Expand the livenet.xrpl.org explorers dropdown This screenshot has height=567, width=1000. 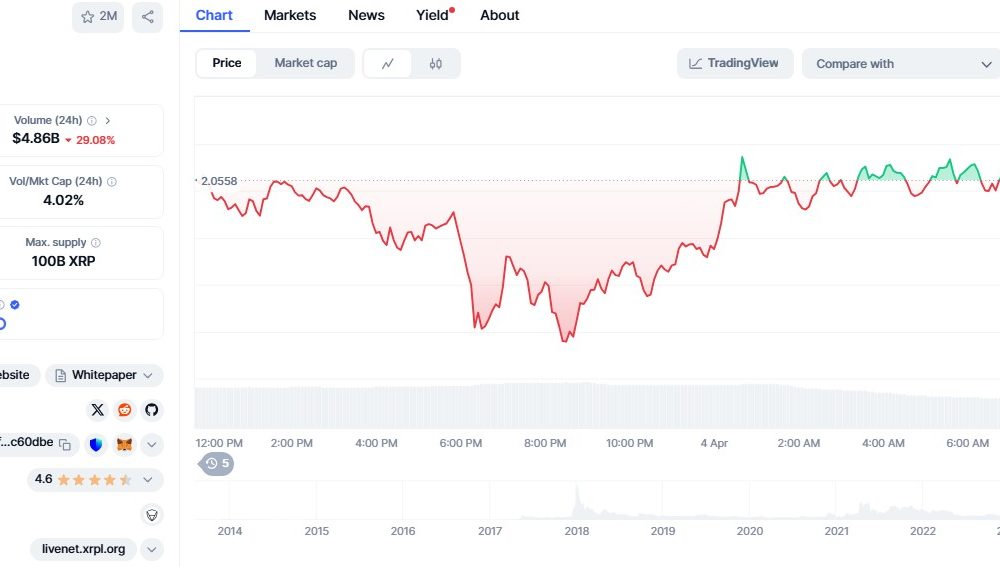[152, 549]
